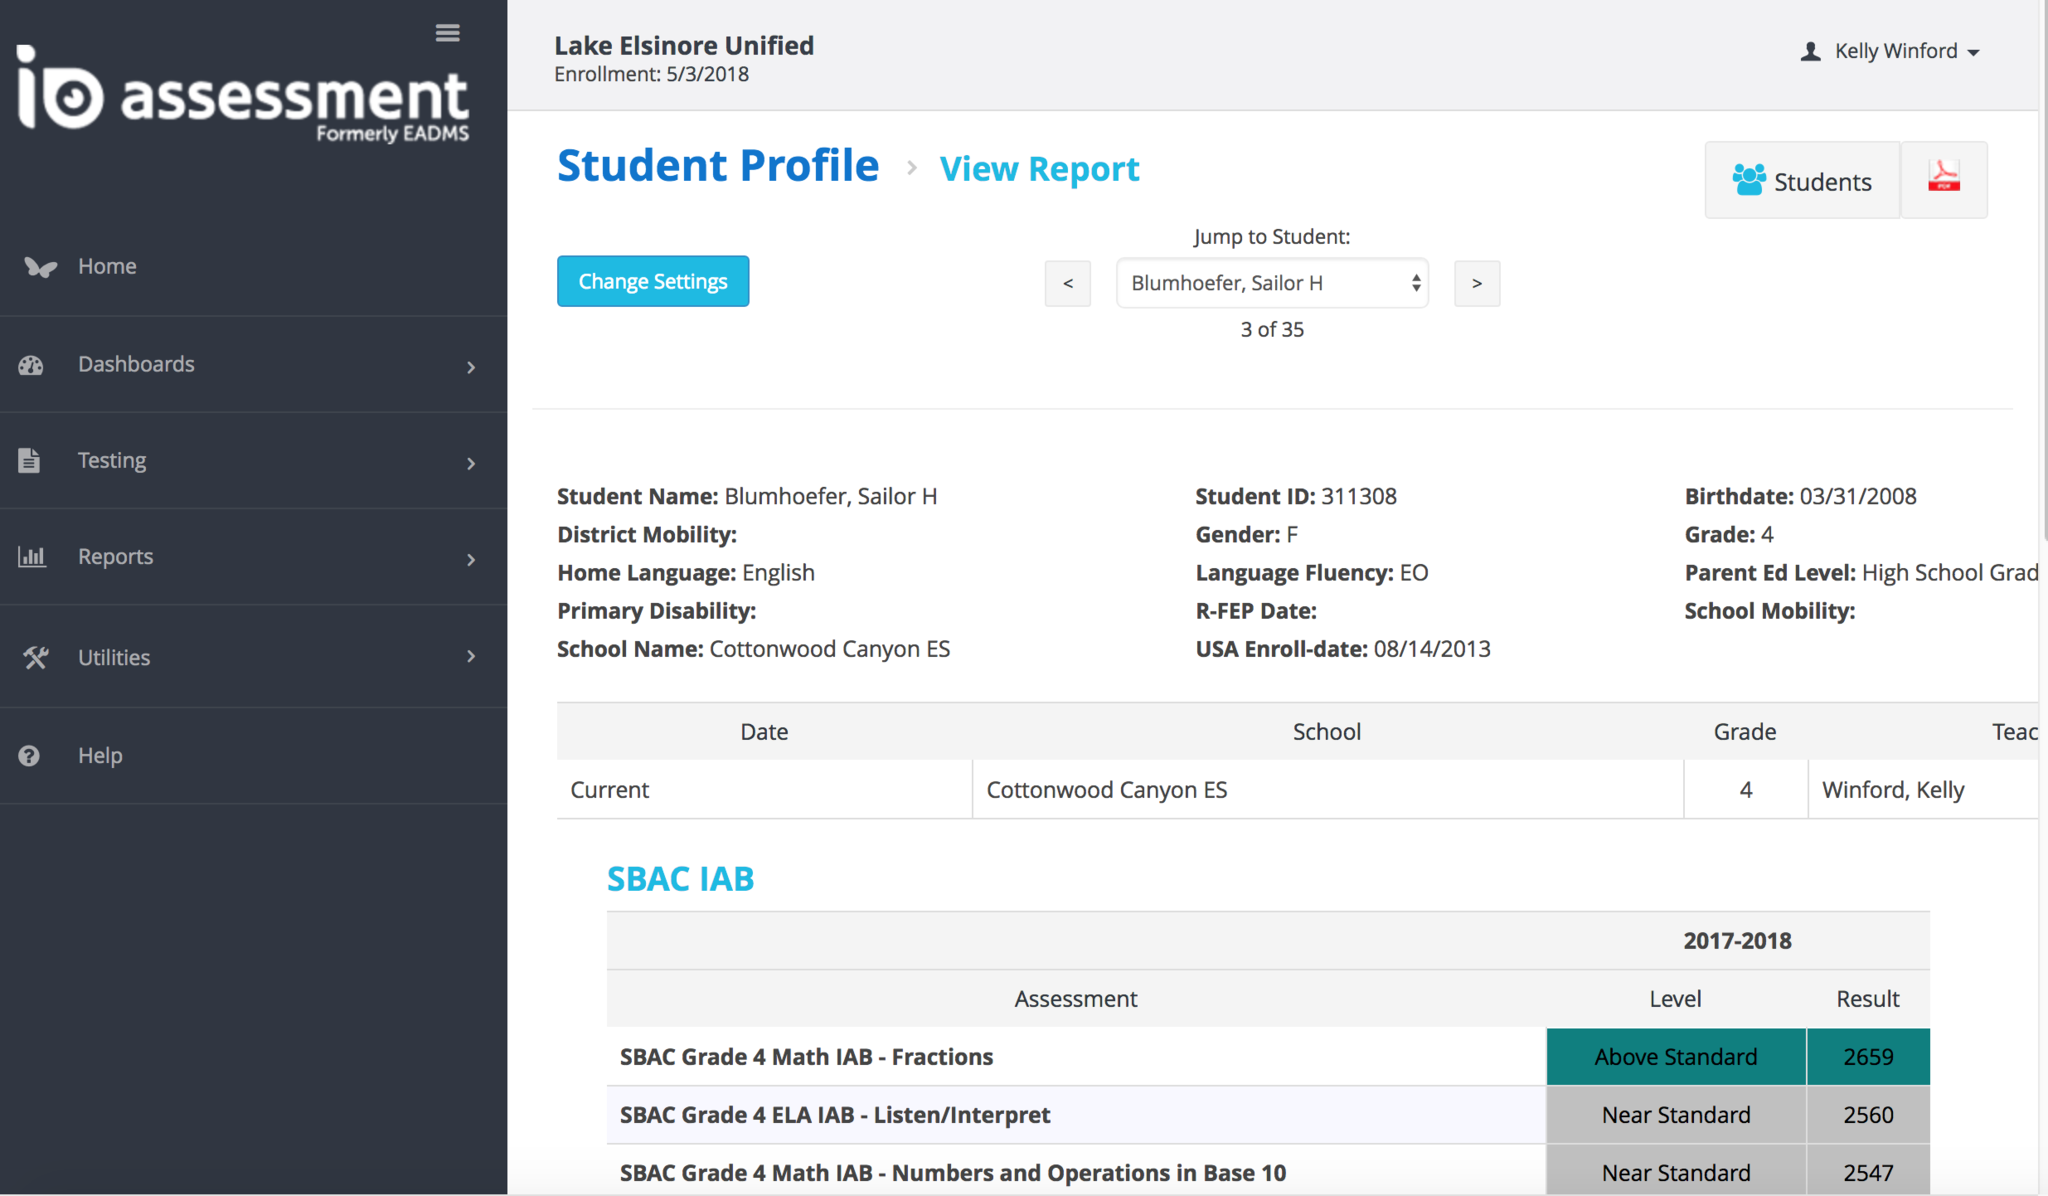Click the Help question mark icon
The height and width of the screenshot is (1196, 2048).
pyautogui.click(x=29, y=756)
